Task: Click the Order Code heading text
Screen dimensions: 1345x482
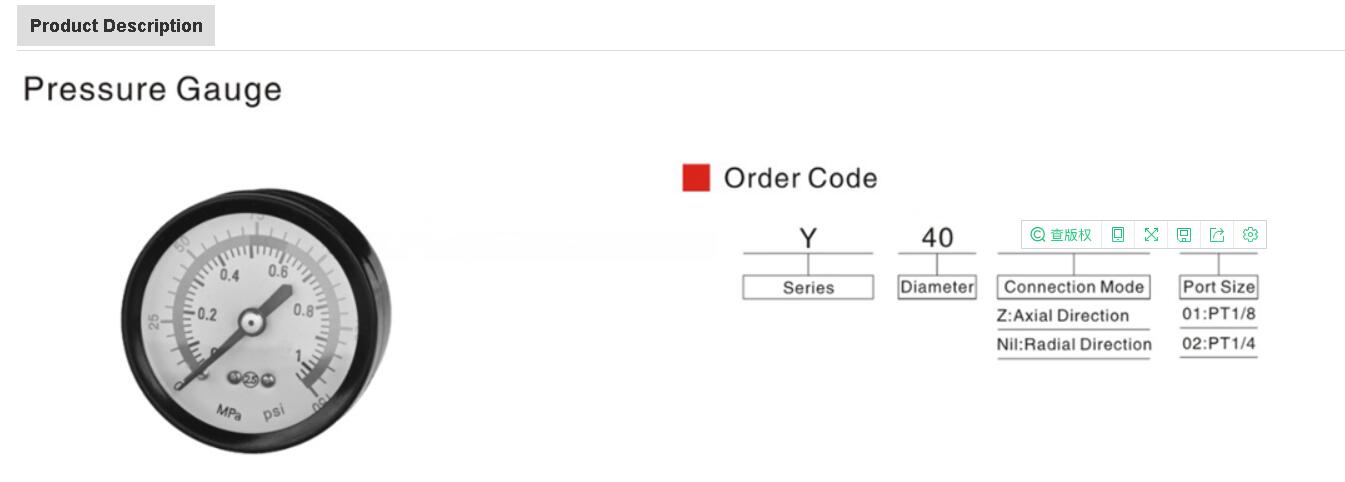Action: click(800, 179)
